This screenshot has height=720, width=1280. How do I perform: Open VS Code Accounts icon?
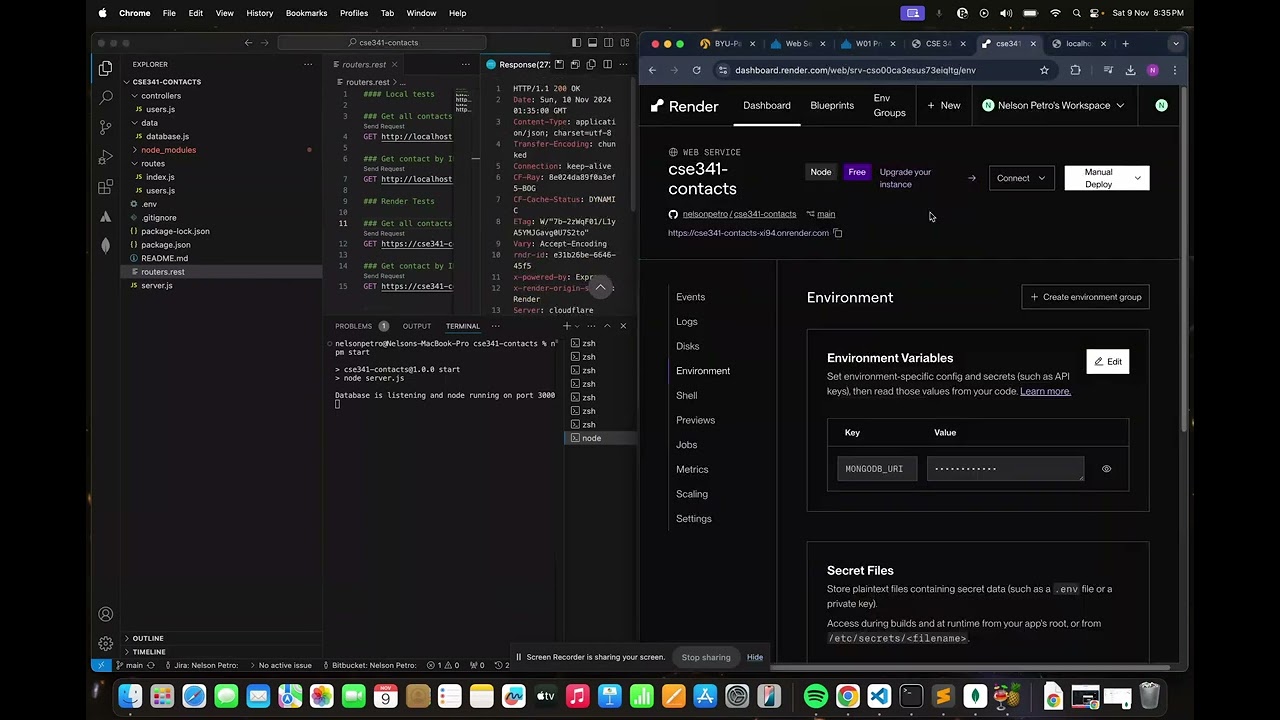106,614
